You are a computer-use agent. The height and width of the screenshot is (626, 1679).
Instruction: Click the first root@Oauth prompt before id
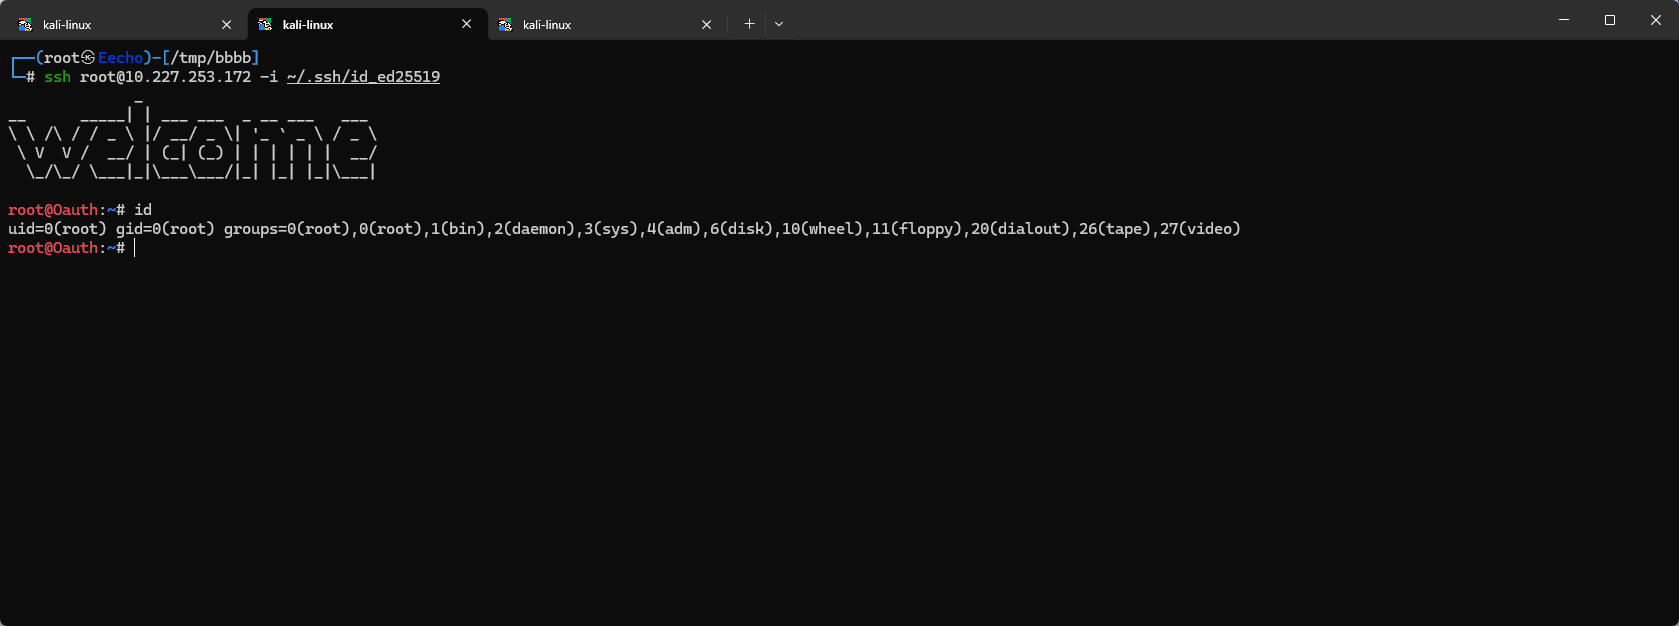coord(66,210)
